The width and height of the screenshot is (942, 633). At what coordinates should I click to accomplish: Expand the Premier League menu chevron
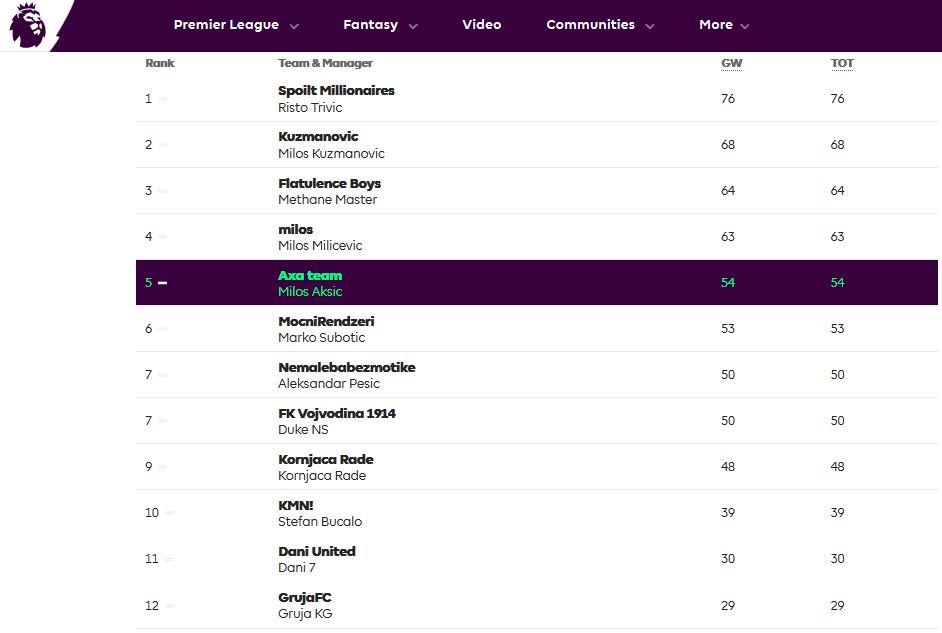294,26
